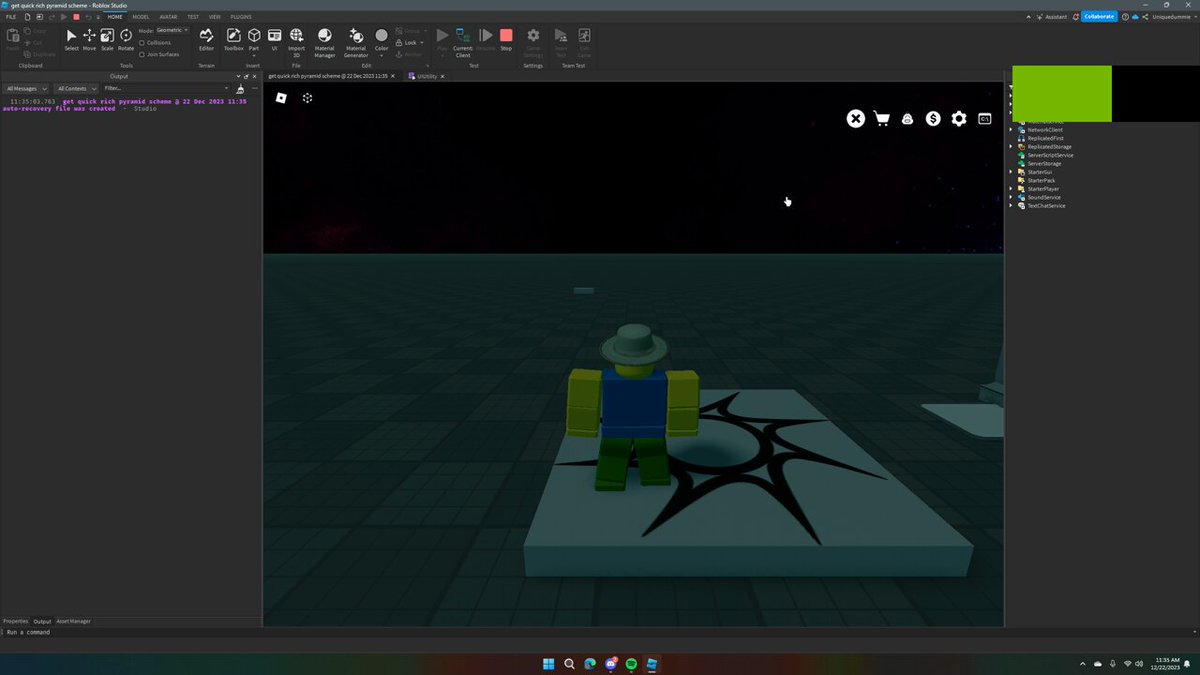This screenshot has height=675, width=1200.
Task: Select ReplicatedFirst in Explorer
Action: (1045, 138)
